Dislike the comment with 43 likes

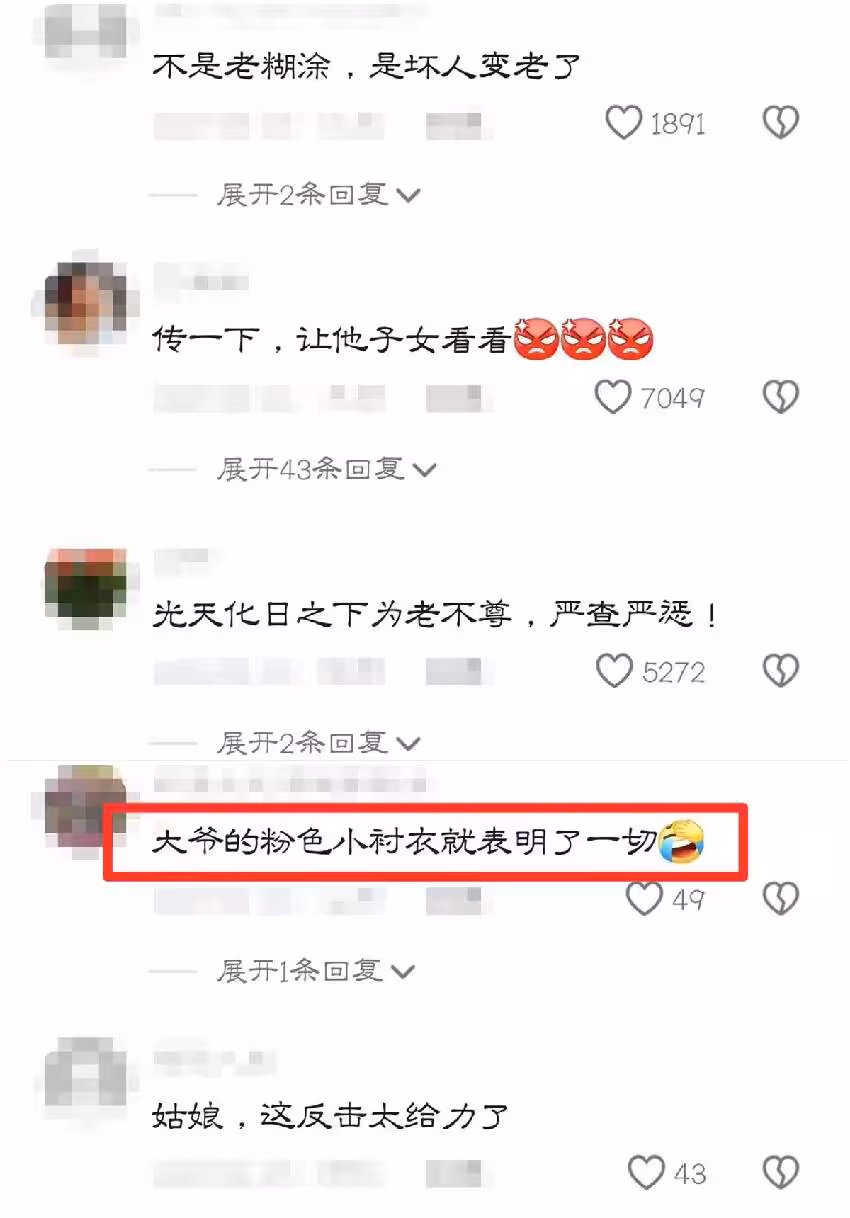pos(781,1171)
